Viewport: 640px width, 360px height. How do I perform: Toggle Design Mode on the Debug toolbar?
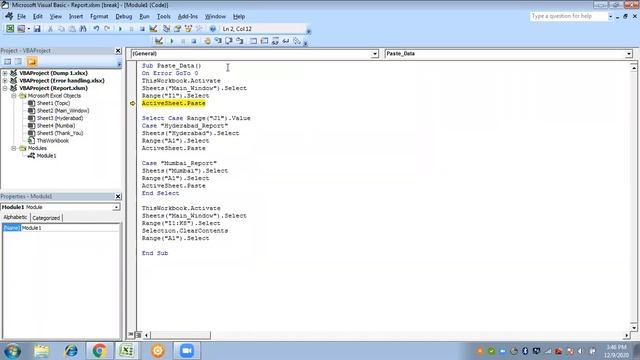coord(159,41)
